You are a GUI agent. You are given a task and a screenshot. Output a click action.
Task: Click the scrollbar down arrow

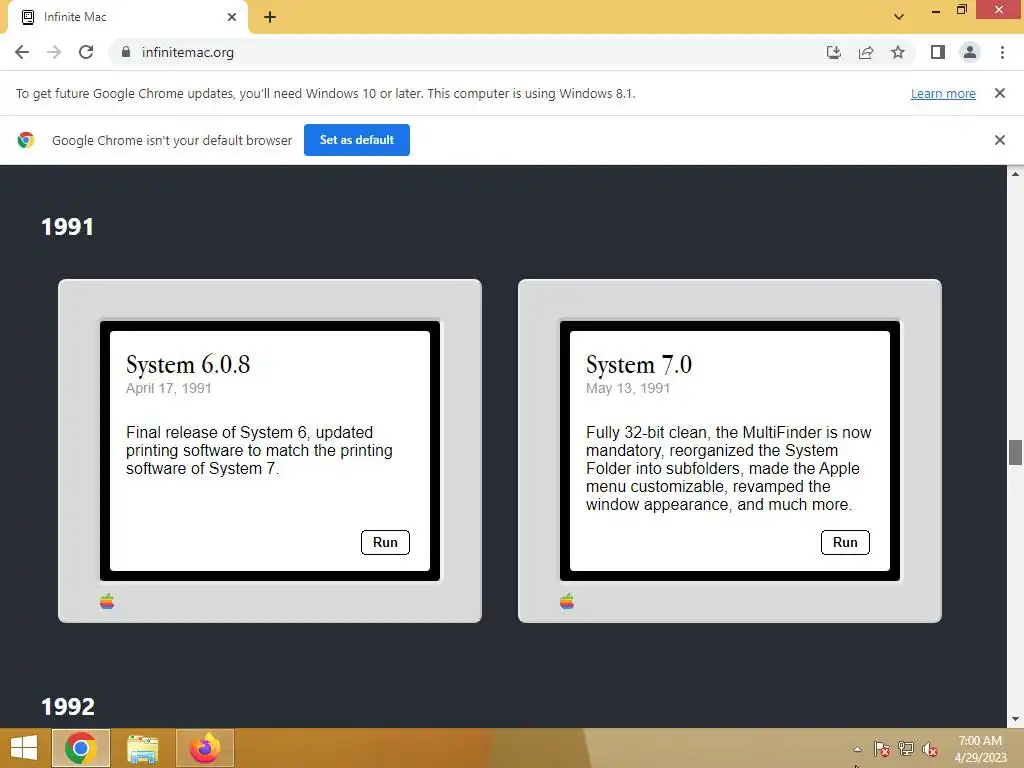pos(1015,719)
